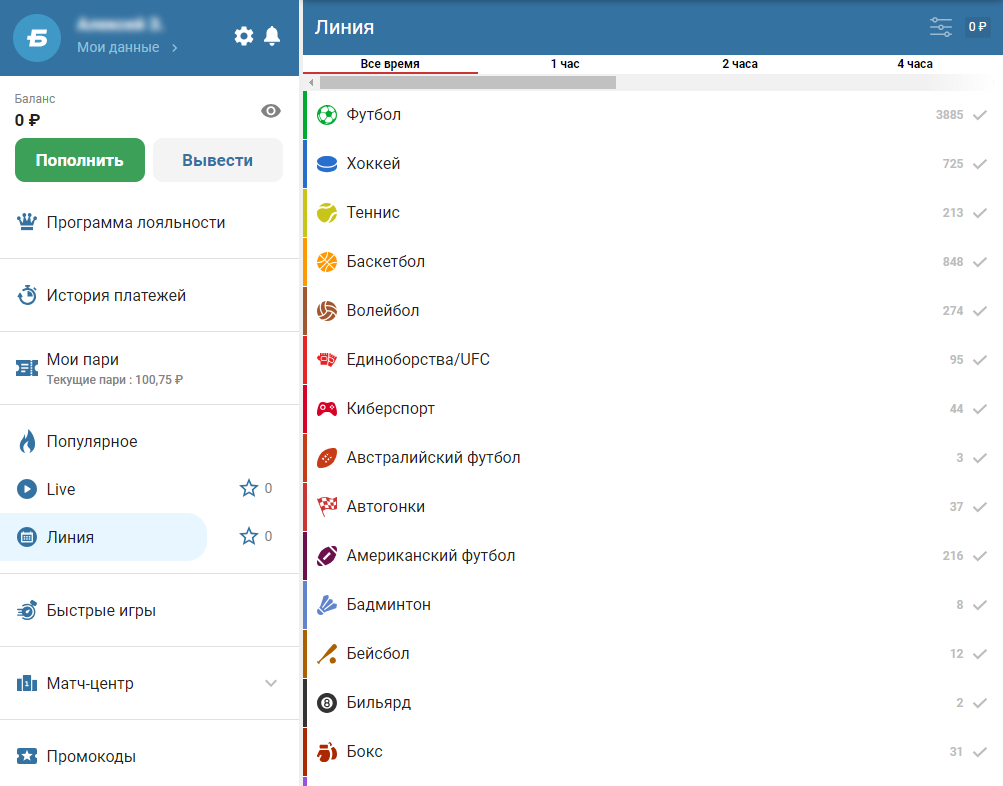Open Мои данные link
Screen dimensions: 1003x786
click(127, 47)
